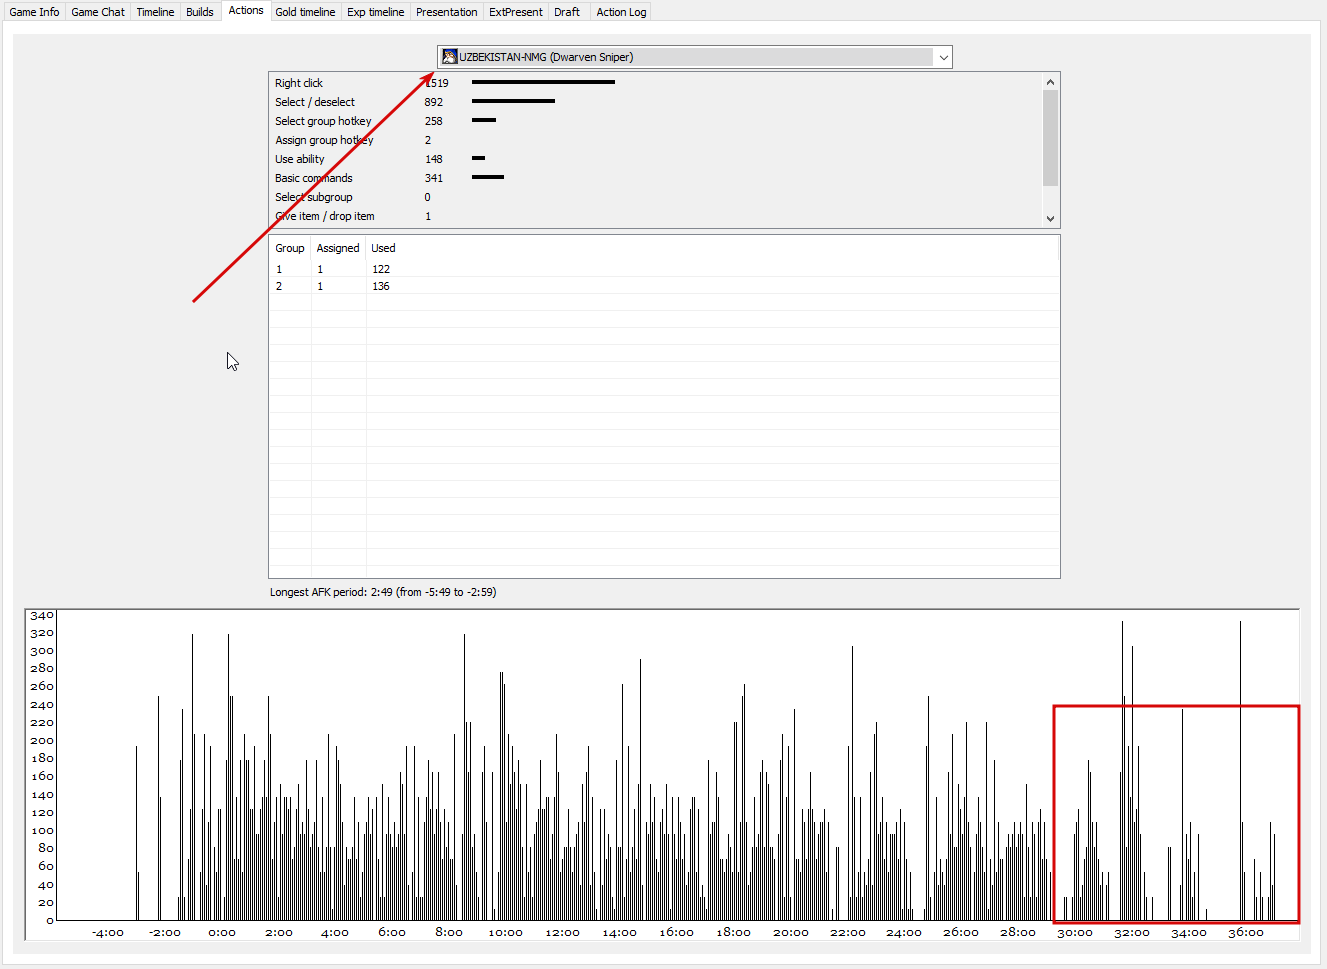This screenshot has height=969, width=1327.
Task: Switch to the Game Info tab
Action: [x=34, y=12]
